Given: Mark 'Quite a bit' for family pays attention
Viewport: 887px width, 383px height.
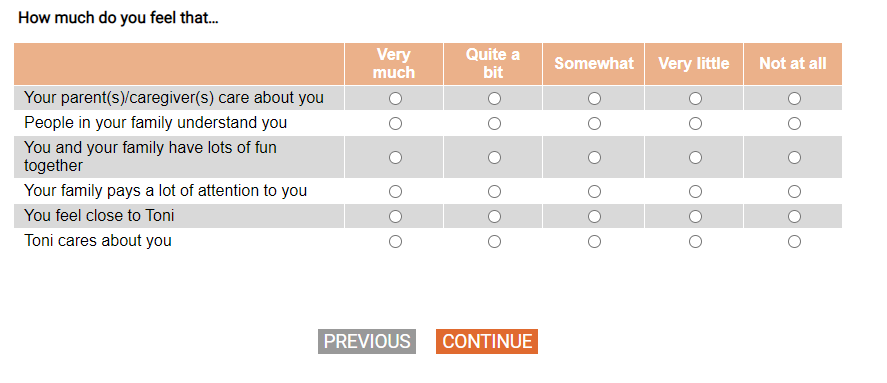Looking at the screenshot, I should pyautogui.click(x=494, y=192).
